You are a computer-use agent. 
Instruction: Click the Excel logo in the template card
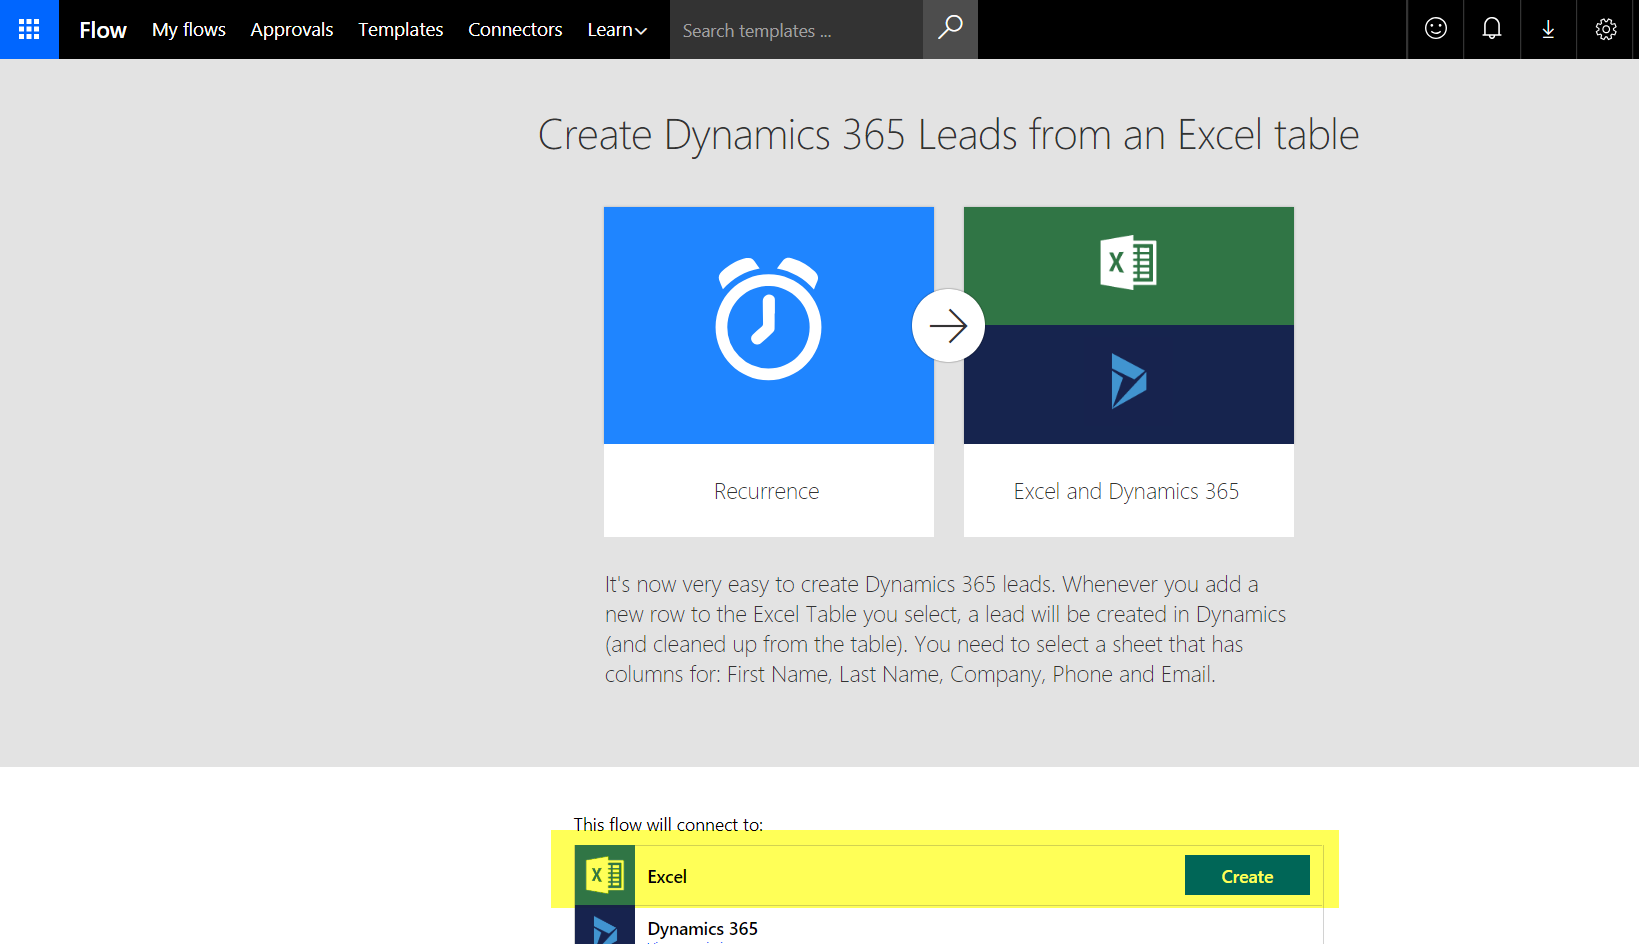[x=1128, y=263]
